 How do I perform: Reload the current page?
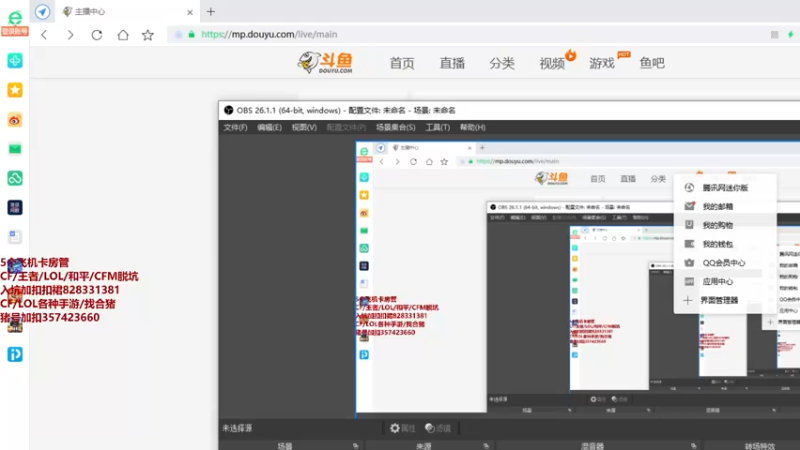tap(97, 35)
